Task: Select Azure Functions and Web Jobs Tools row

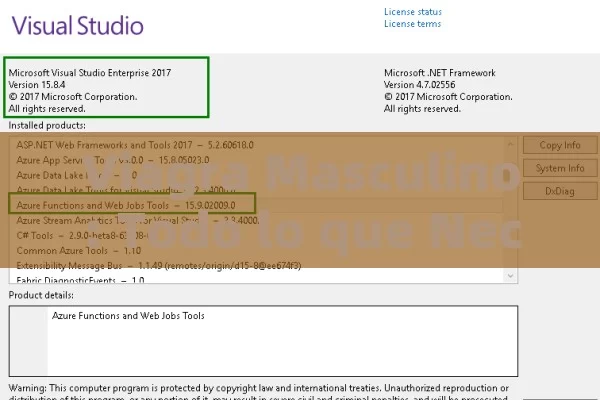Action: 256,206
